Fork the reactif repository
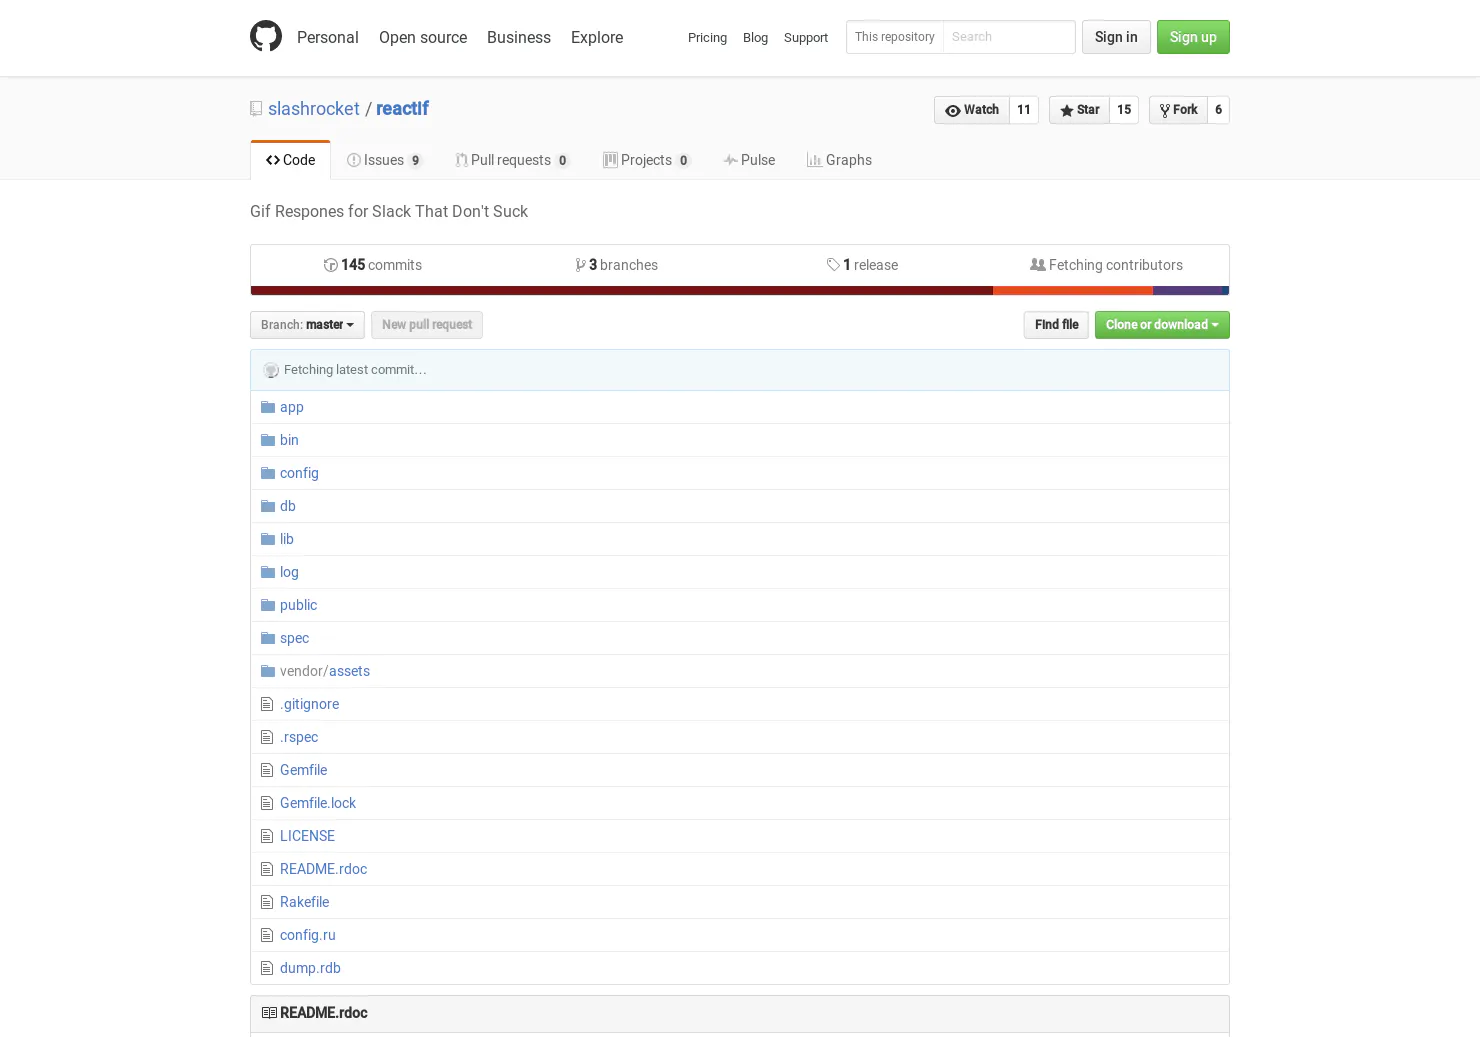The height and width of the screenshot is (1037, 1480). coord(1179,110)
